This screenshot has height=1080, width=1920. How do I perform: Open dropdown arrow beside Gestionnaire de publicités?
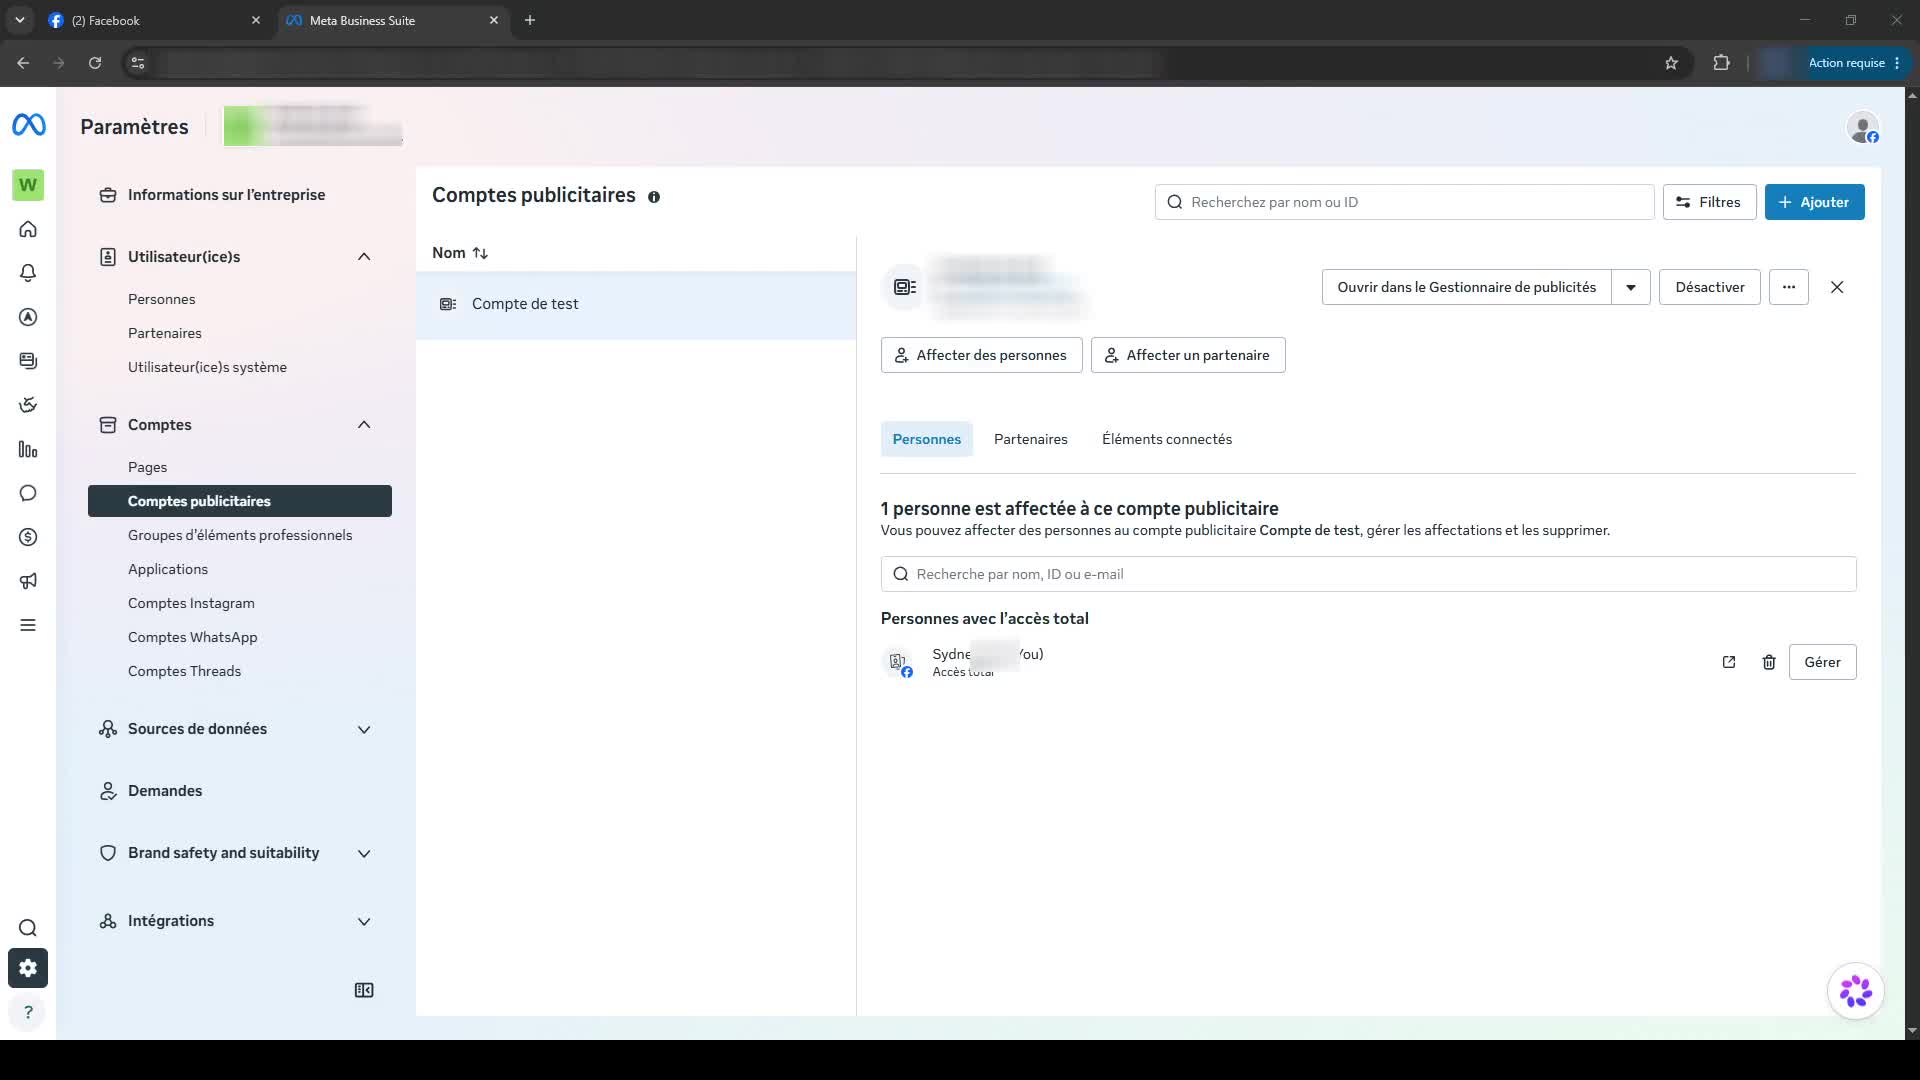pyautogui.click(x=1631, y=287)
